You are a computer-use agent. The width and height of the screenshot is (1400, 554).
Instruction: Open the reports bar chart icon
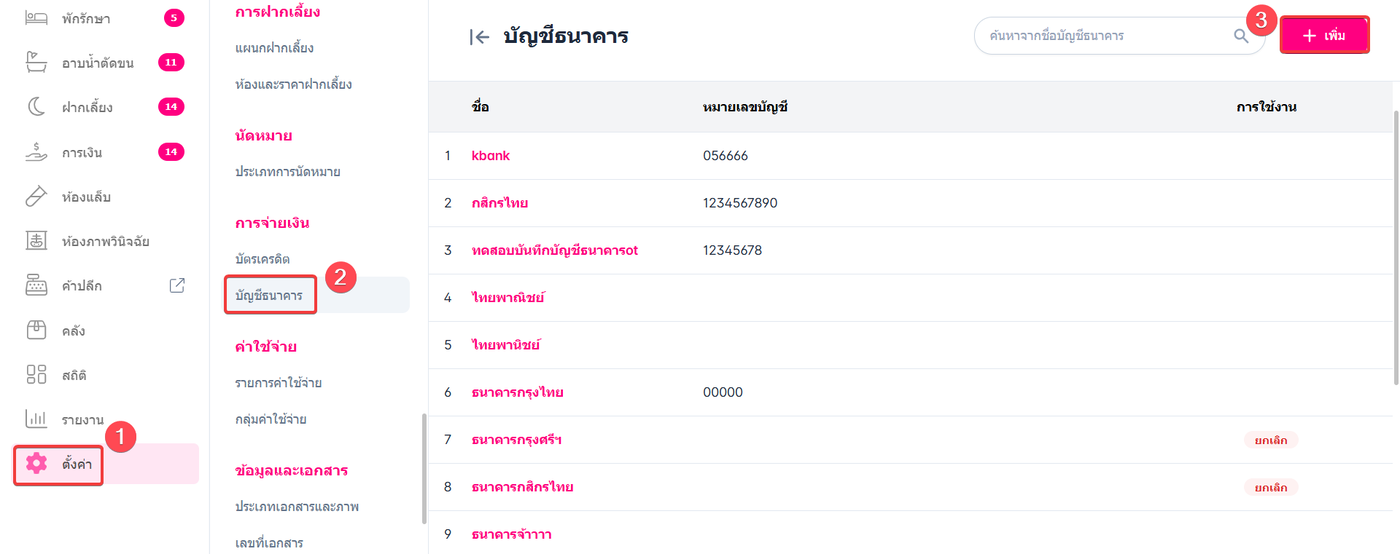(x=37, y=419)
